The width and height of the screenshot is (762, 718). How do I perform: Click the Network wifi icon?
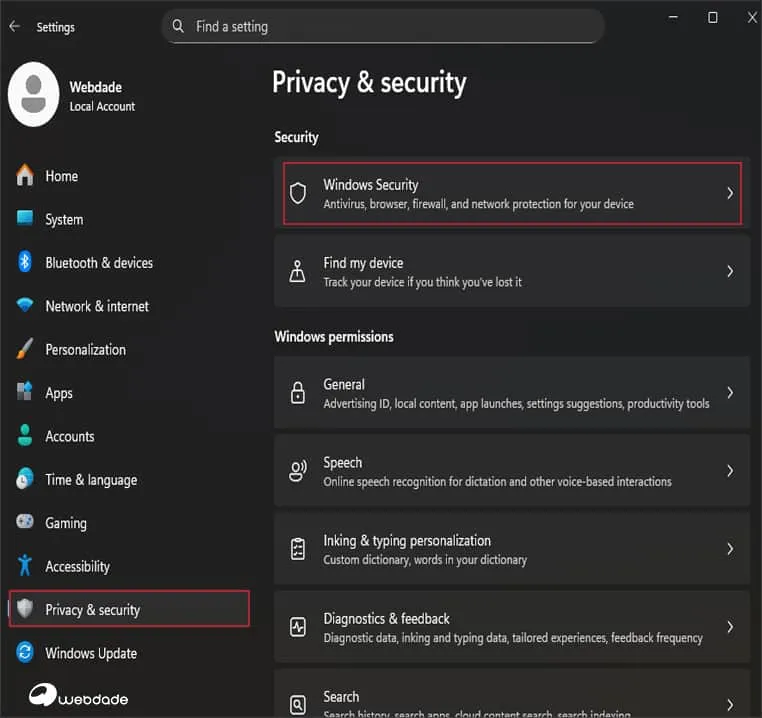click(25, 305)
